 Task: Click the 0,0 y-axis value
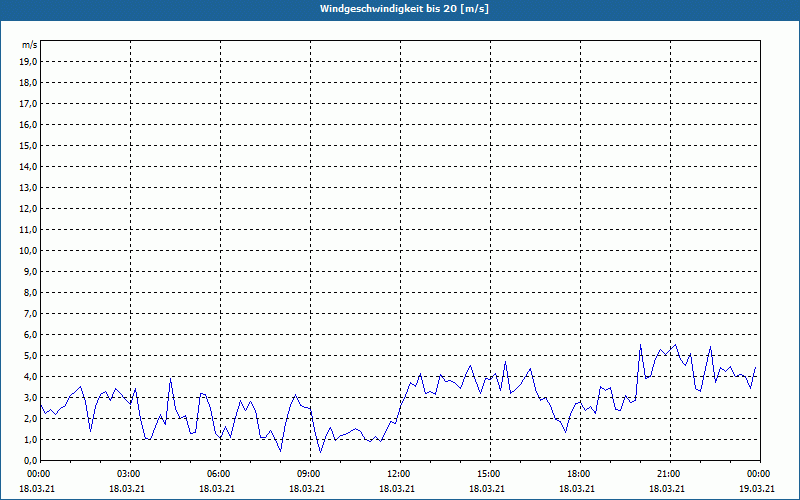tap(30, 460)
